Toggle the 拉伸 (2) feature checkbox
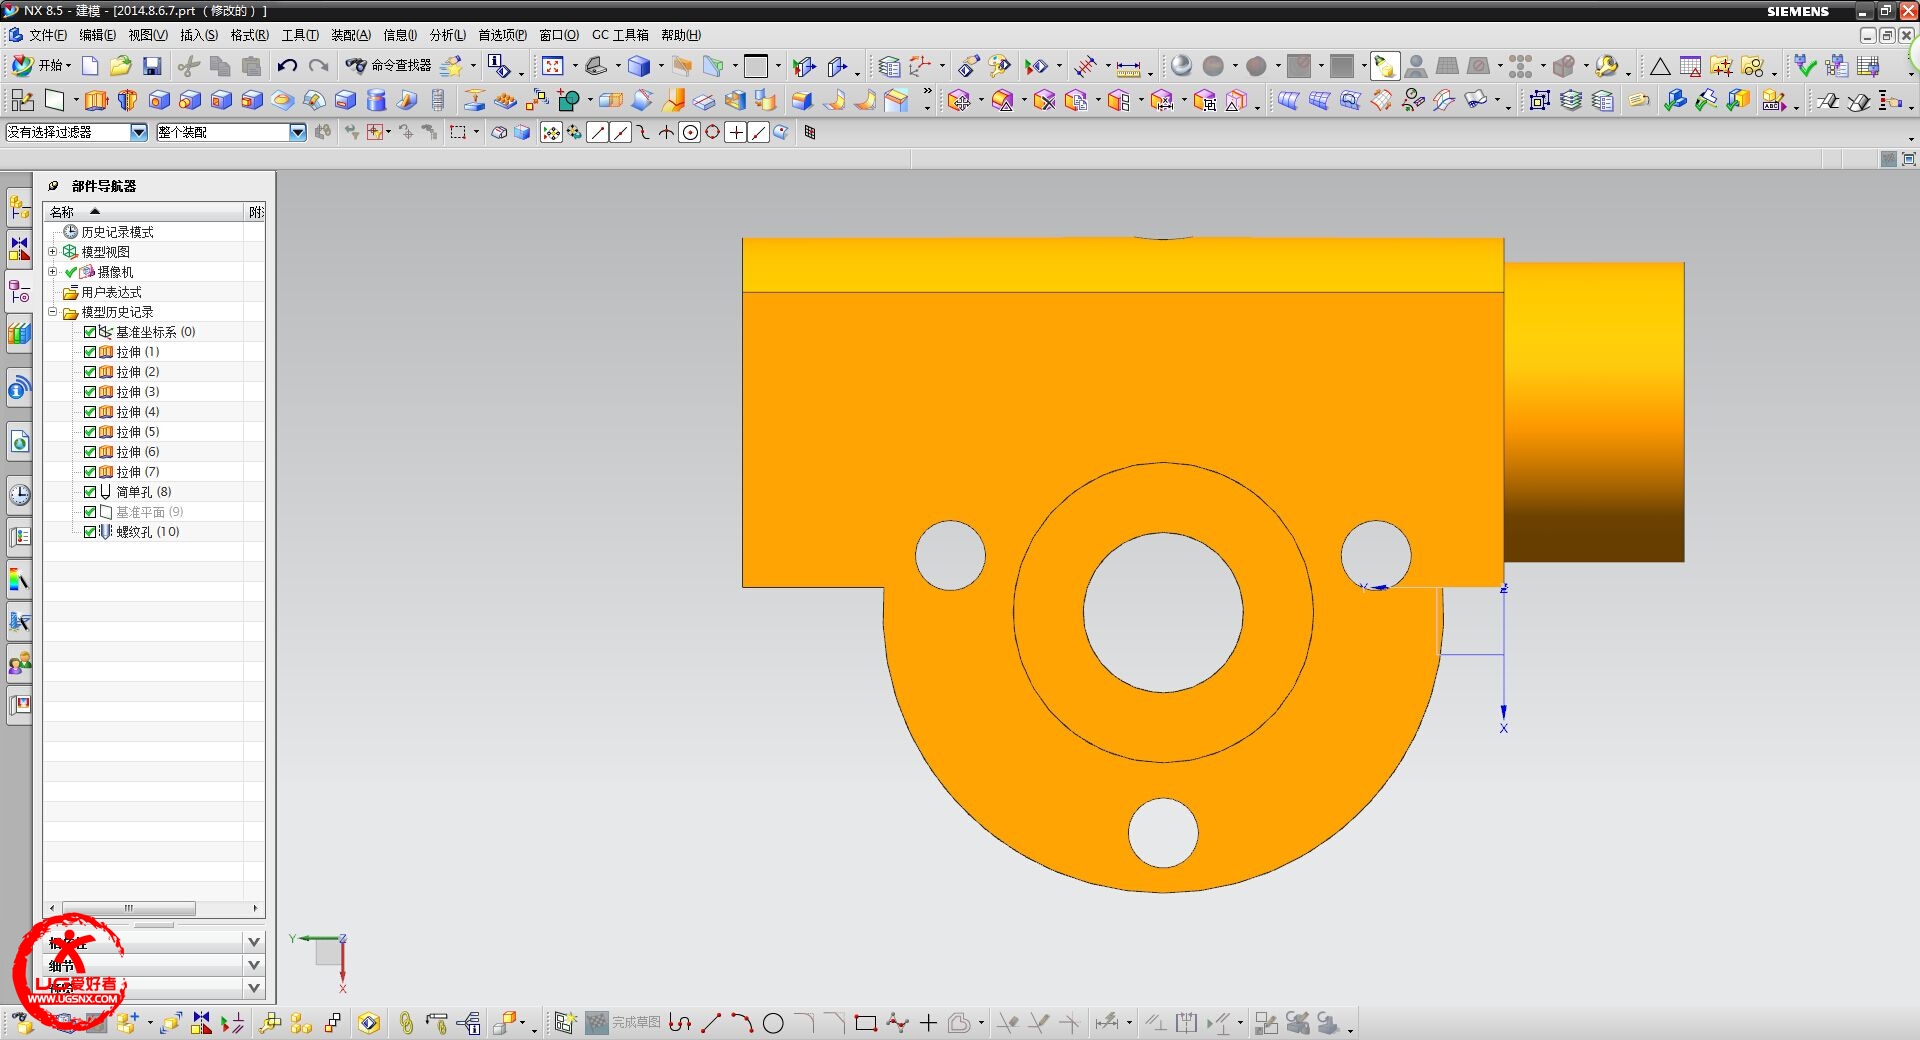Screen dimensions: 1920x1040 click(90, 372)
